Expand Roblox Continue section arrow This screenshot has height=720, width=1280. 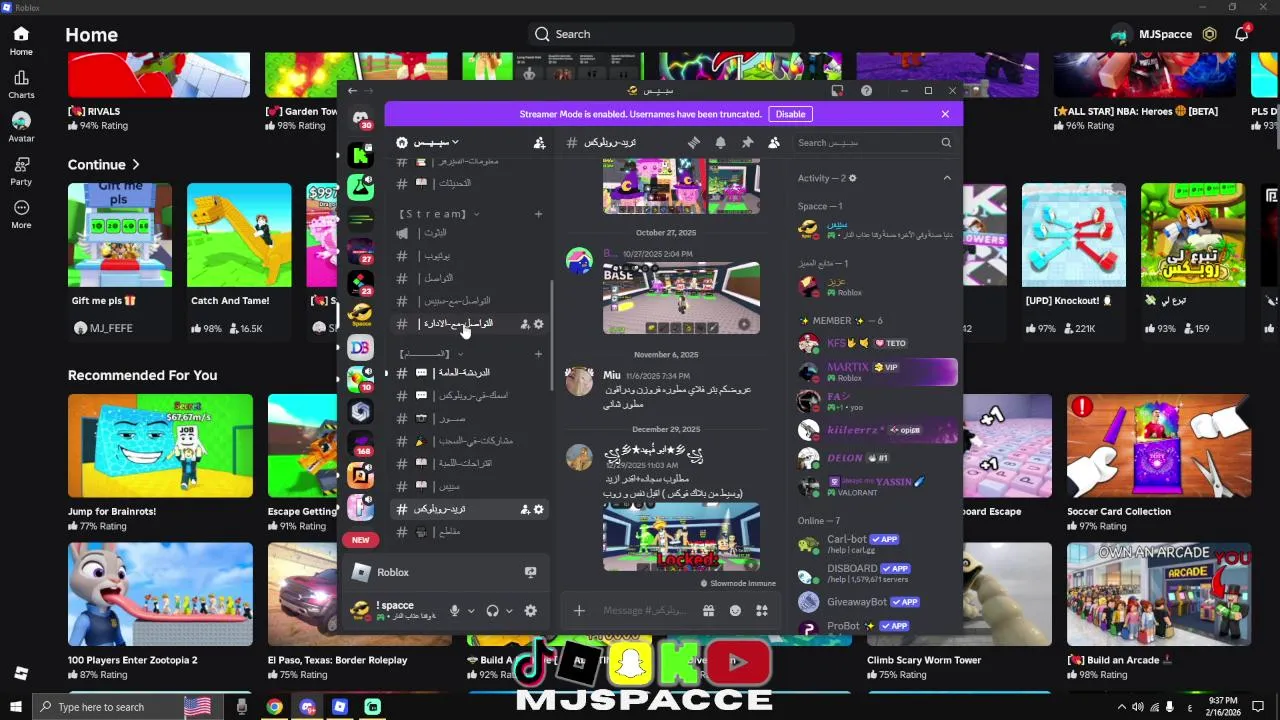pos(135,164)
